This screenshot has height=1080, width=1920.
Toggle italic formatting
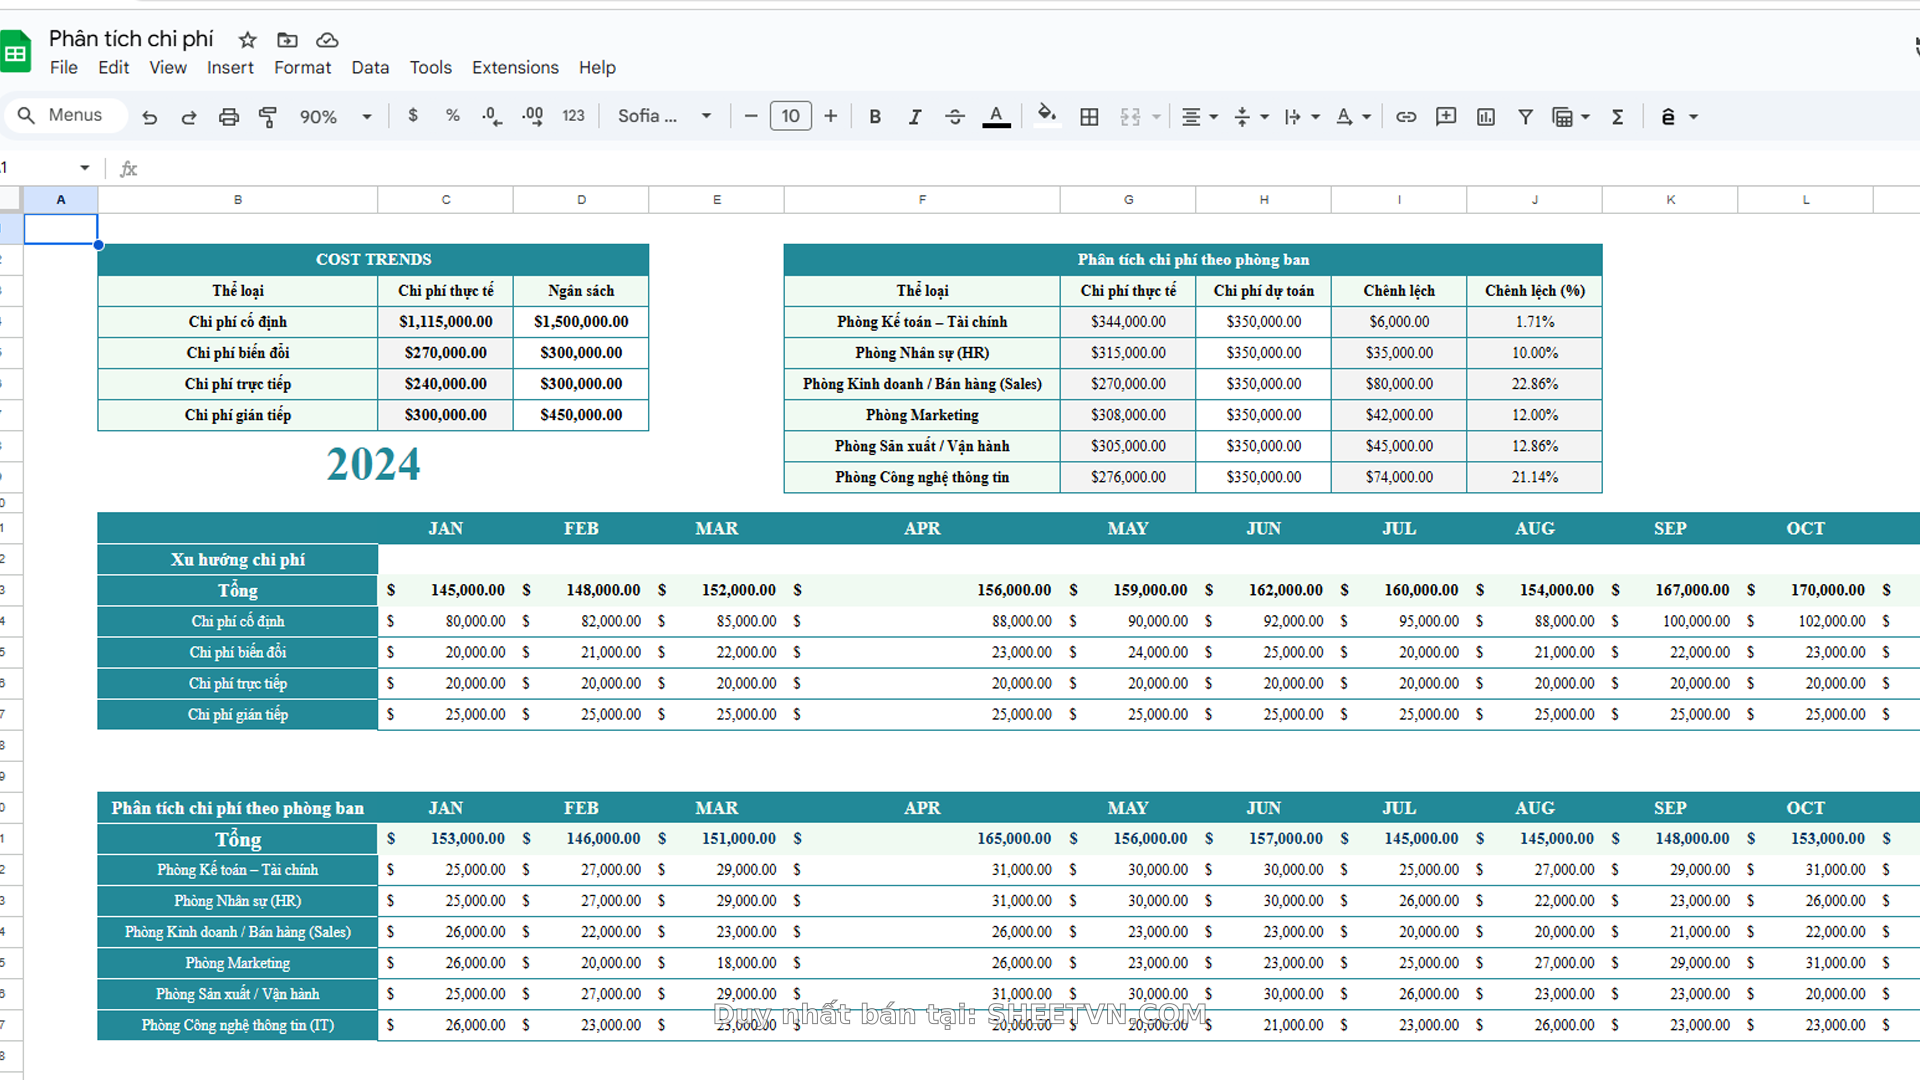915,116
